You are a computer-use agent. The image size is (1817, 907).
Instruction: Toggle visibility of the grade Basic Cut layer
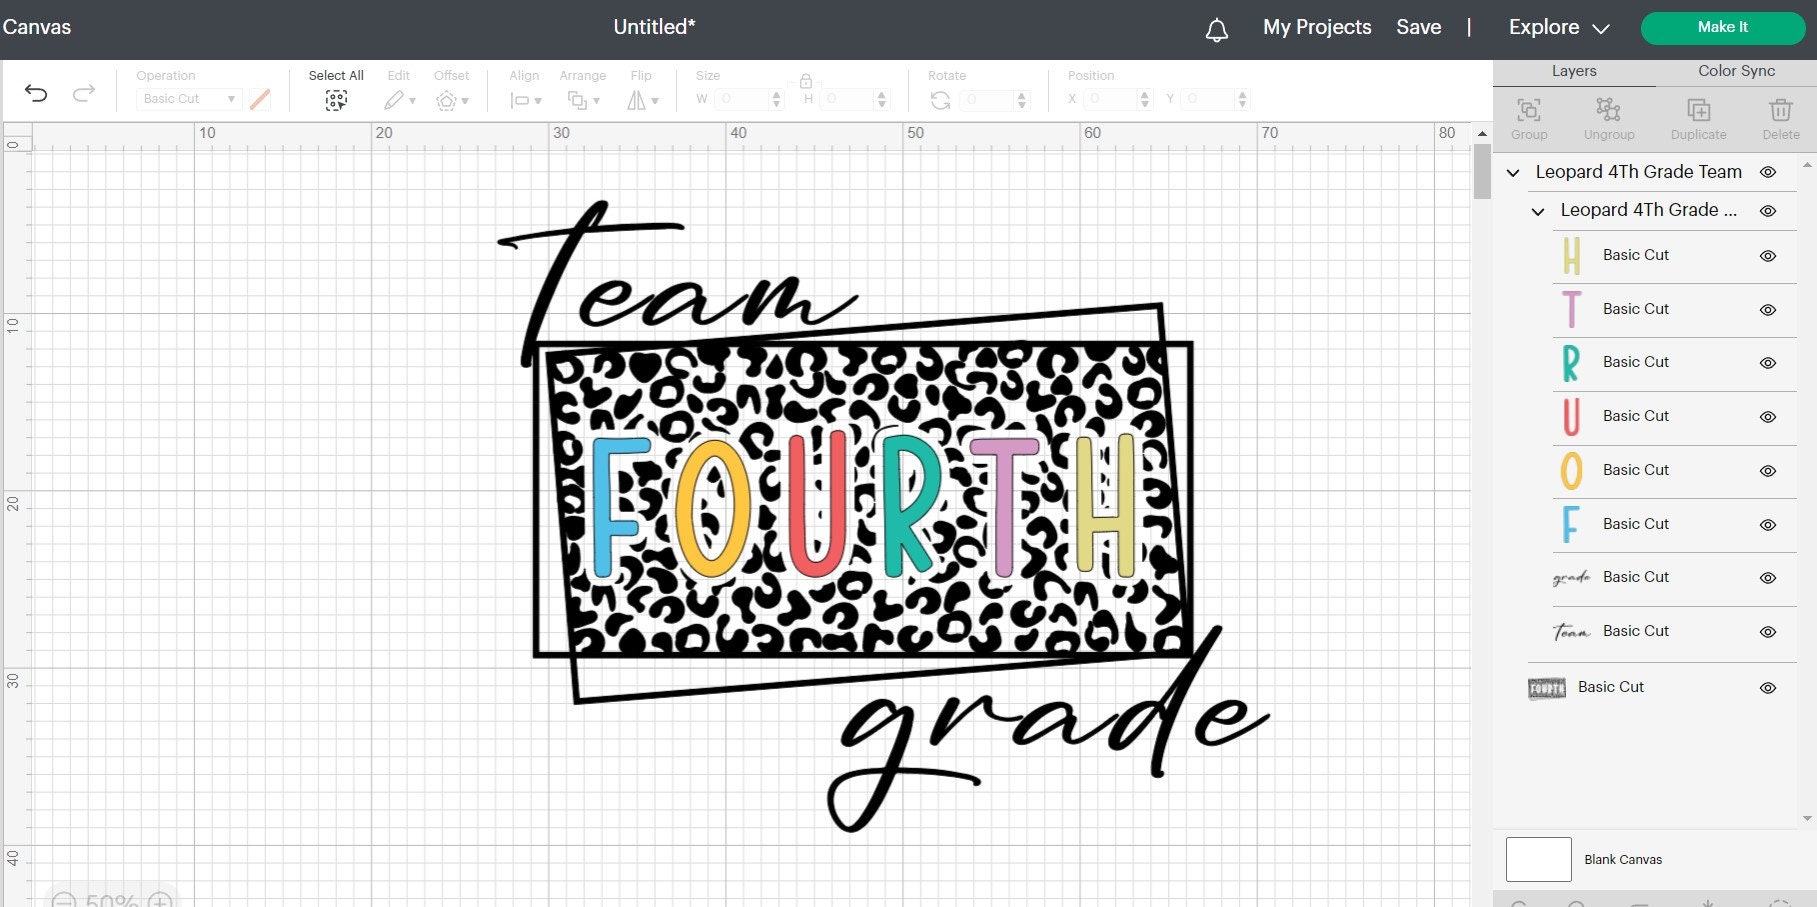click(x=1767, y=578)
